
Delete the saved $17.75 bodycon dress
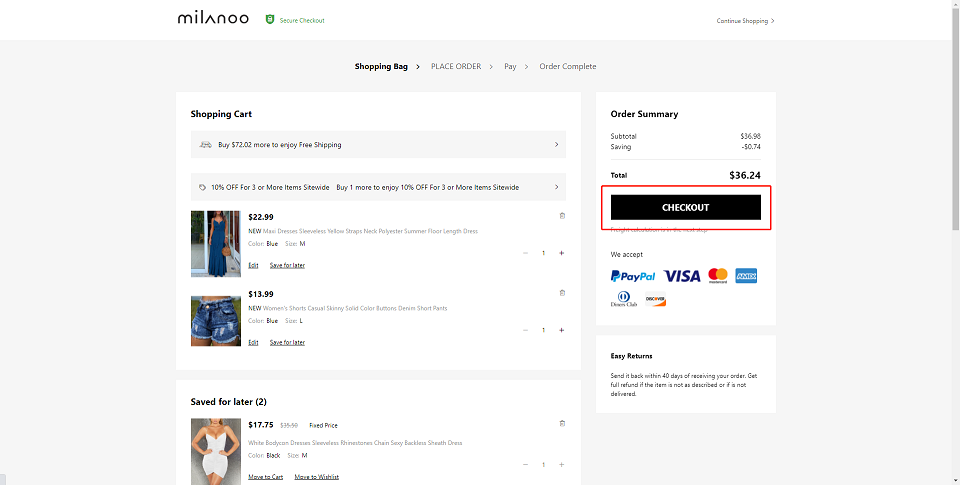(x=562, y=423)
